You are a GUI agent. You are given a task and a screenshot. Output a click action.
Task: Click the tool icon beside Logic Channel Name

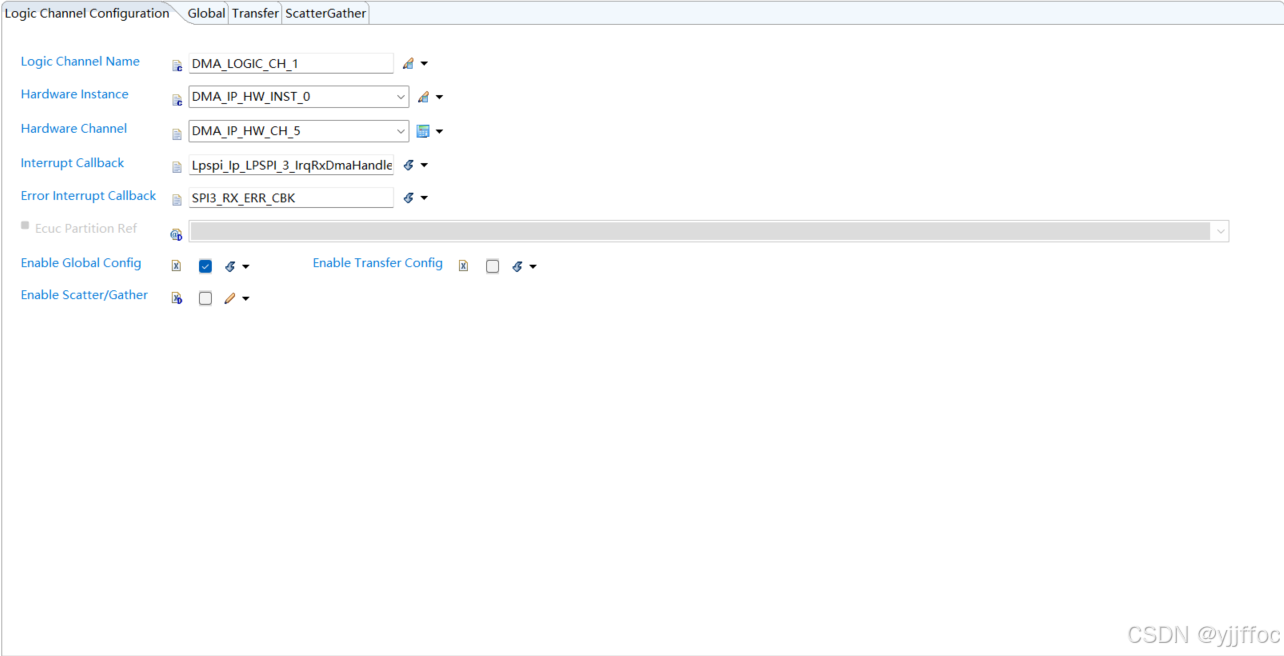408,64
